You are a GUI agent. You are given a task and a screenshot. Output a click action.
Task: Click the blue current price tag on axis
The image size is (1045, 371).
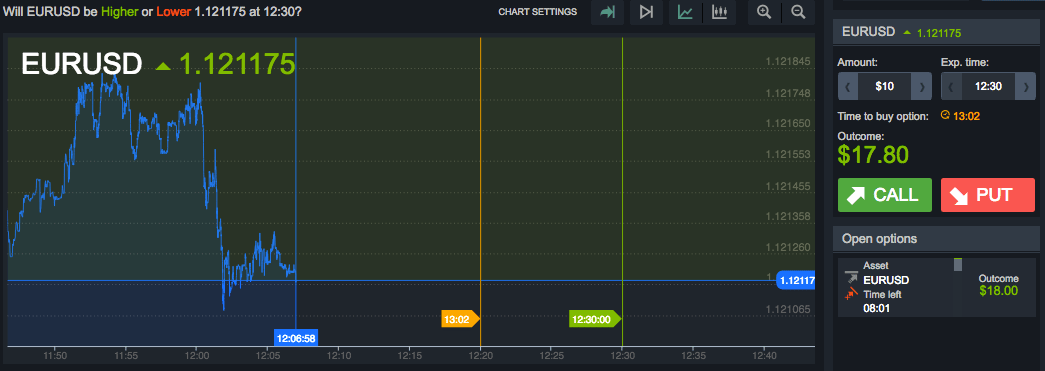(x=796, y=281)
